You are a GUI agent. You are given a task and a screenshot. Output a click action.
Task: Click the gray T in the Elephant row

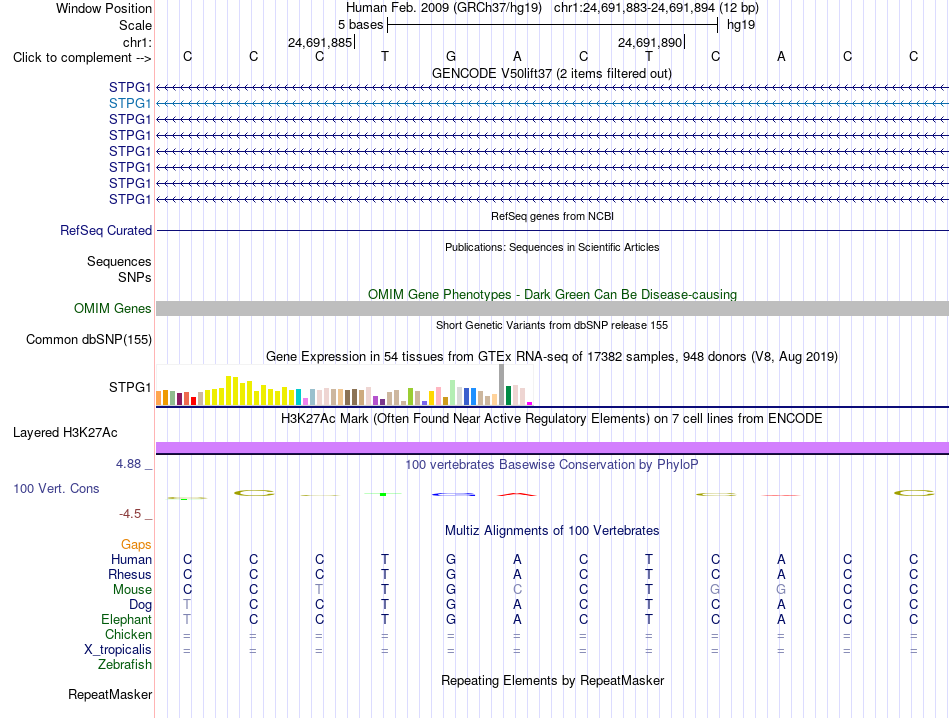pyautogui.click(x=187, y=619)
